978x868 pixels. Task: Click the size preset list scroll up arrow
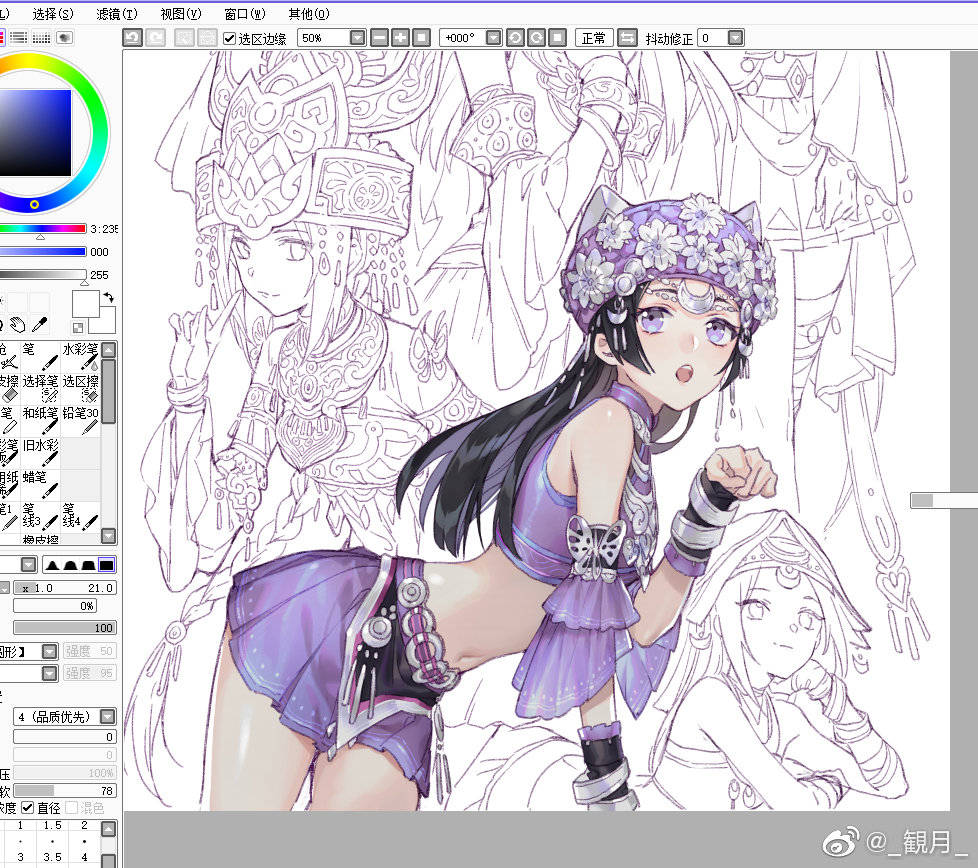coord(109,829)
